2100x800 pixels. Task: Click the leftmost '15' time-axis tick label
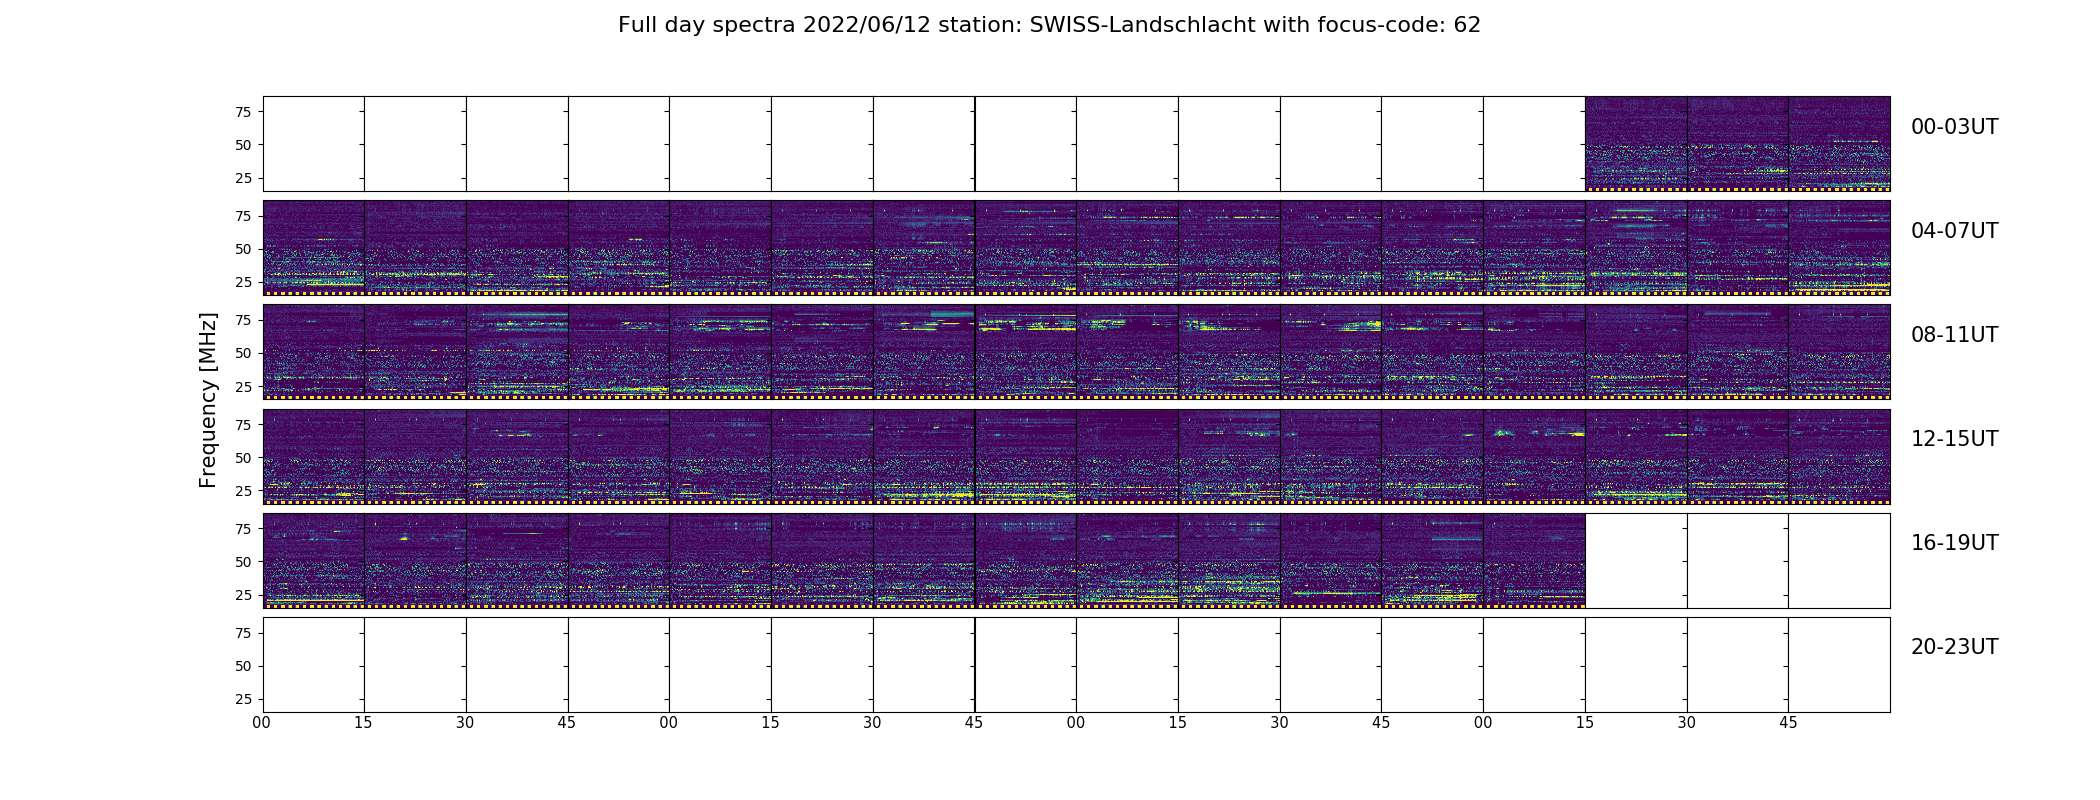pos(363,723)
